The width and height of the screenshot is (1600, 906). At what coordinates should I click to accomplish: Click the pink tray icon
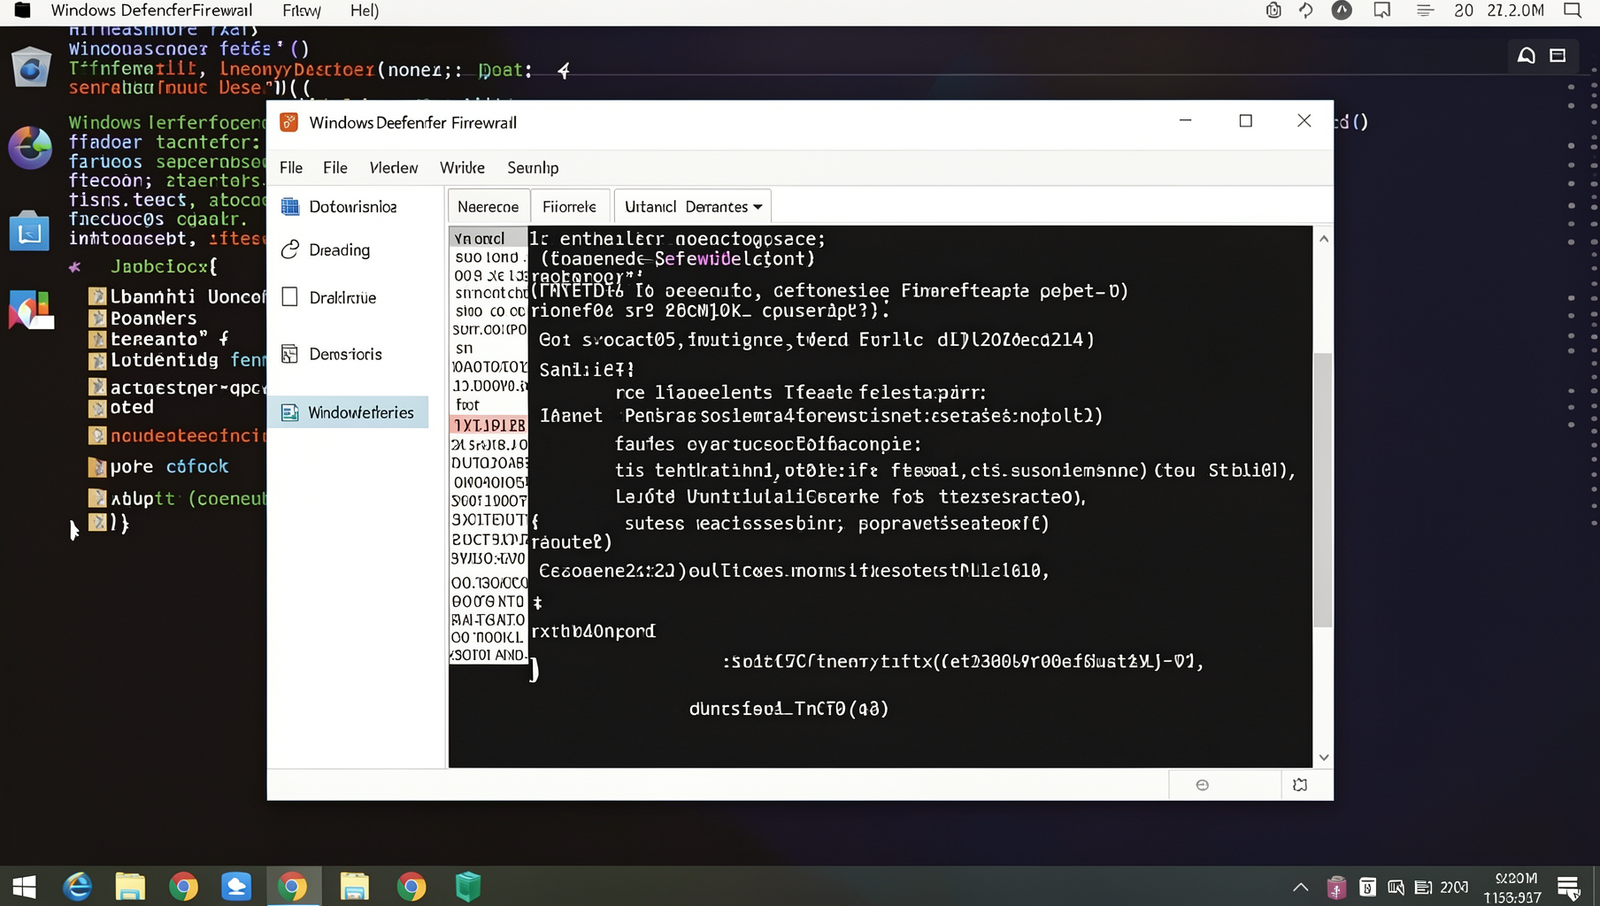click(1336, 887)
